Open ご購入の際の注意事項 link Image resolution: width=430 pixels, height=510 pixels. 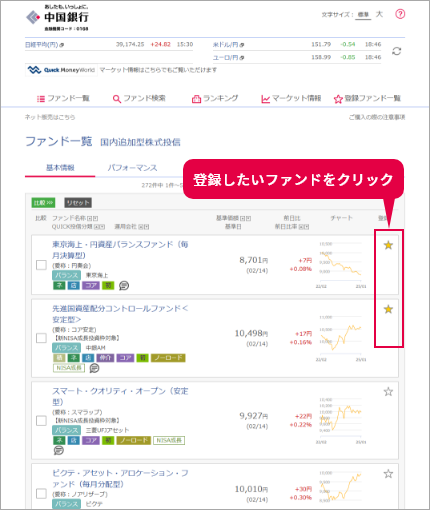[x=377, y=117]
